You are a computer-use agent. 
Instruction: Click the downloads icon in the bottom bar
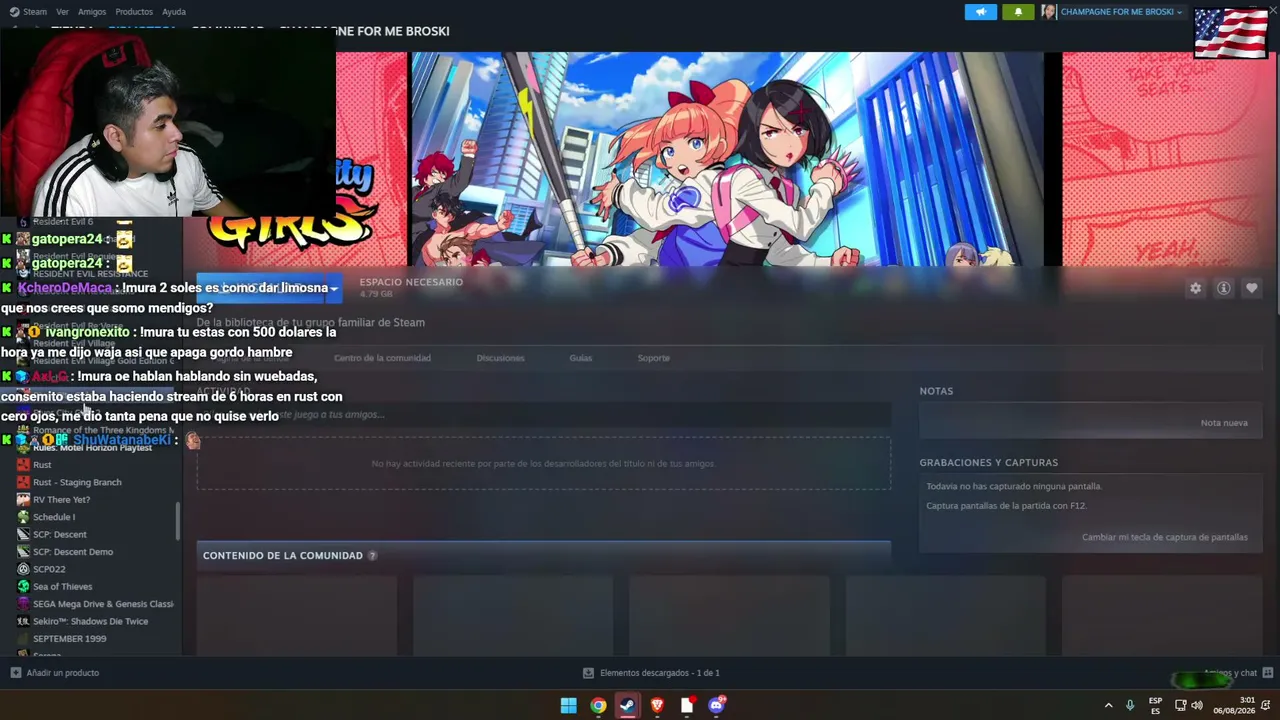[x=588, y=673]
